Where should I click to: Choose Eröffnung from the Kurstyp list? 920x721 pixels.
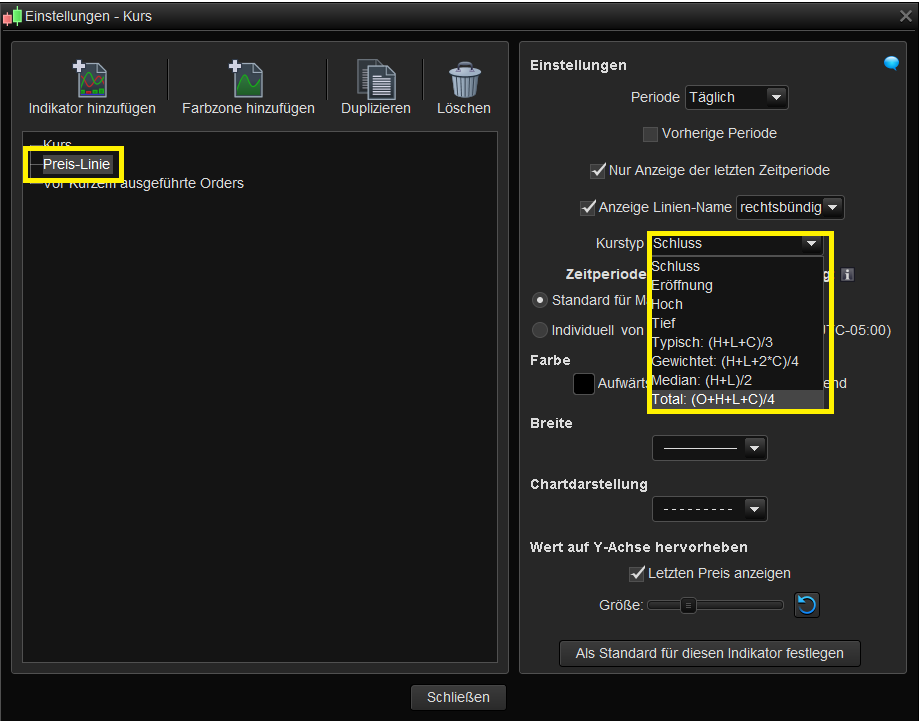737,286
